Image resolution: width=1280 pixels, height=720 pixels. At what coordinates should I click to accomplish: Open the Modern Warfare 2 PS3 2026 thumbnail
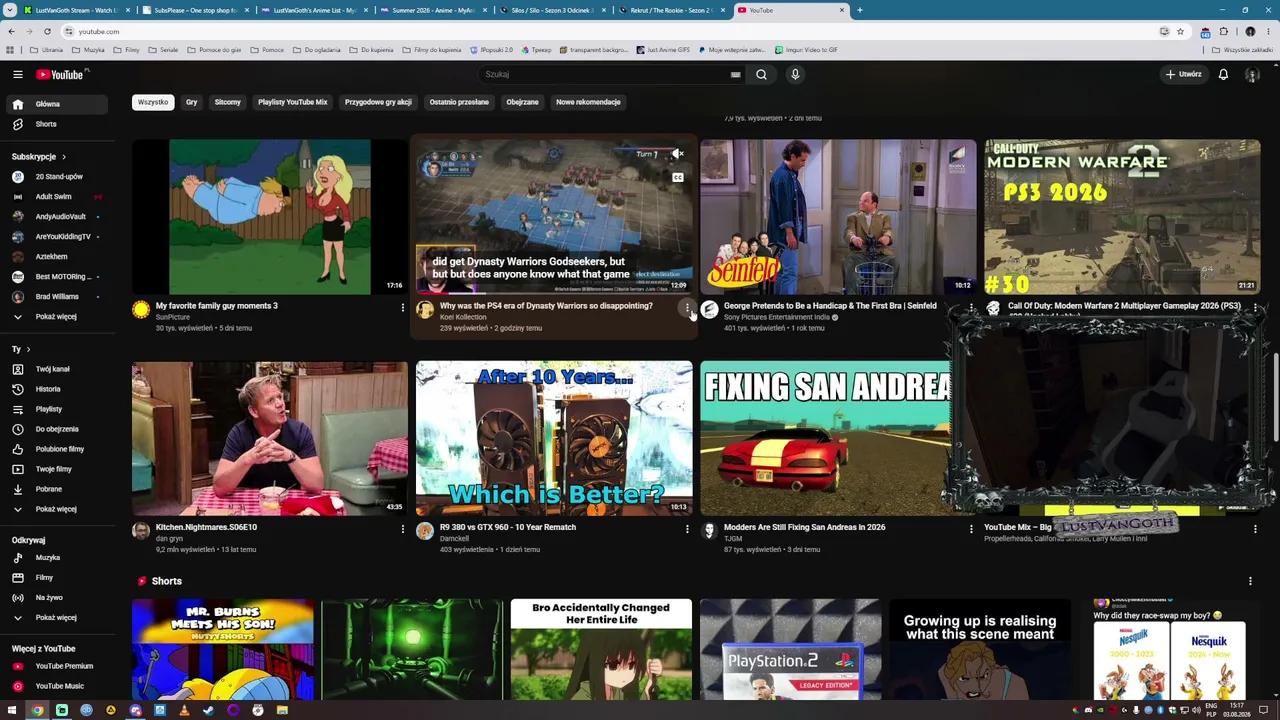[x=1122, y=217]
